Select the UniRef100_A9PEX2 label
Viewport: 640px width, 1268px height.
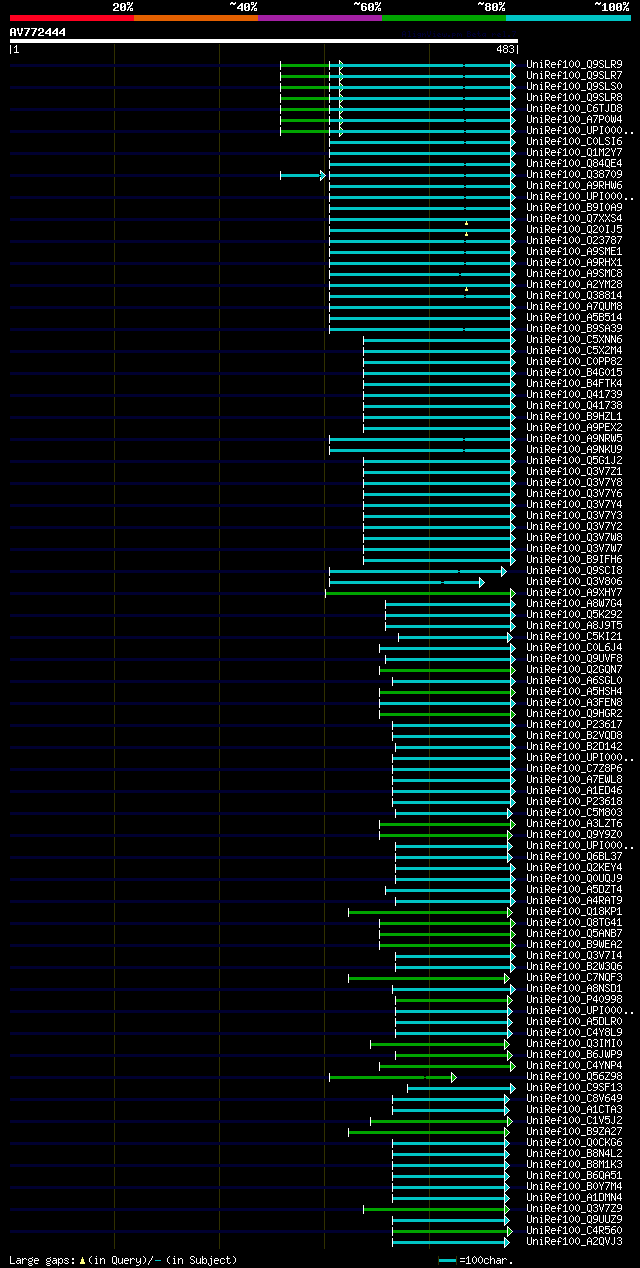point(574,428)
